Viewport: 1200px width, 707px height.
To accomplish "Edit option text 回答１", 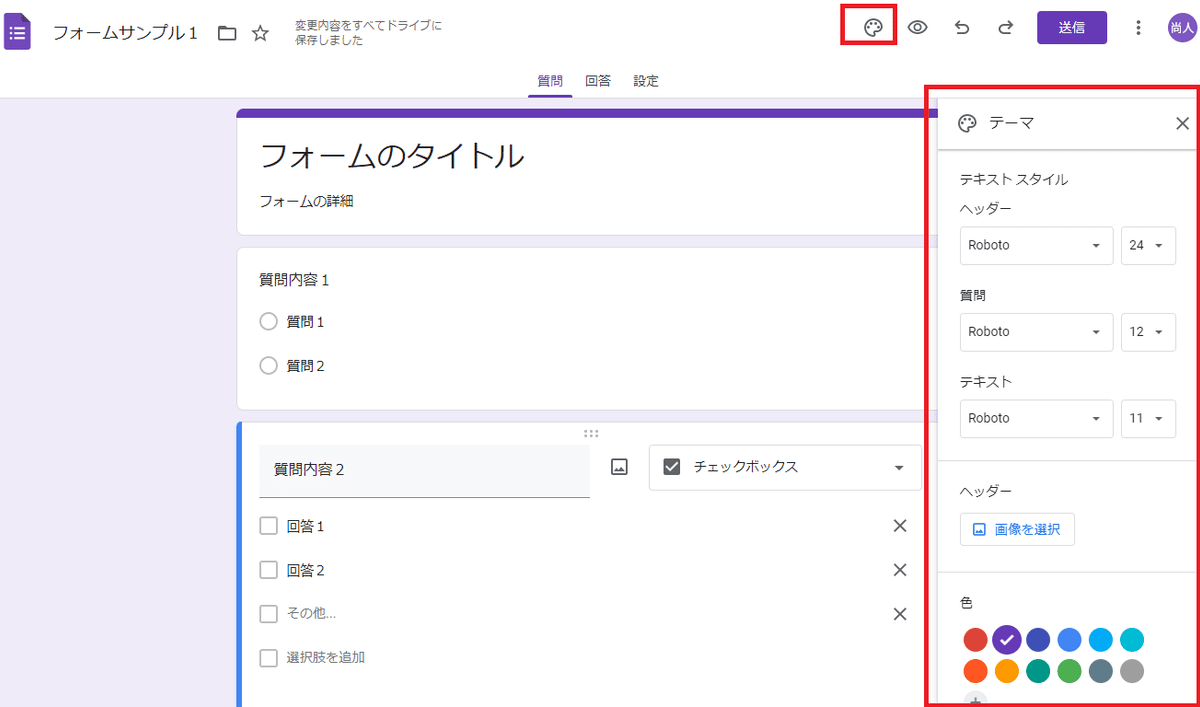I will tap(306, 526).
